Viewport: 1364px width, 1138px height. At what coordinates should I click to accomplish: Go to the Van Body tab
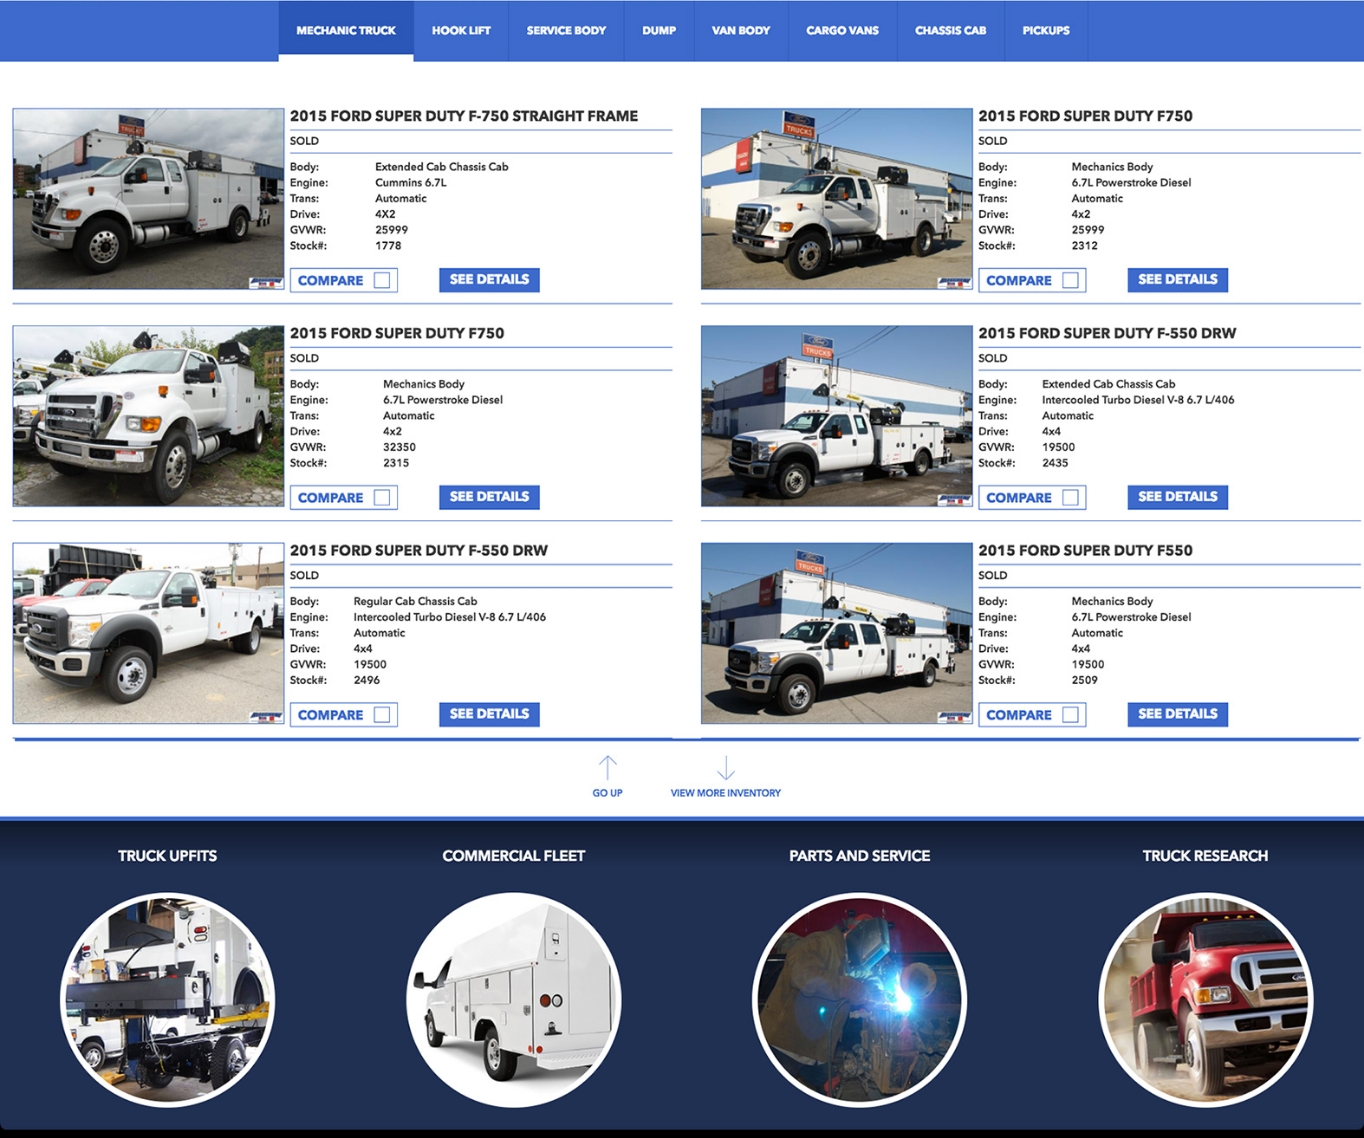741,30
